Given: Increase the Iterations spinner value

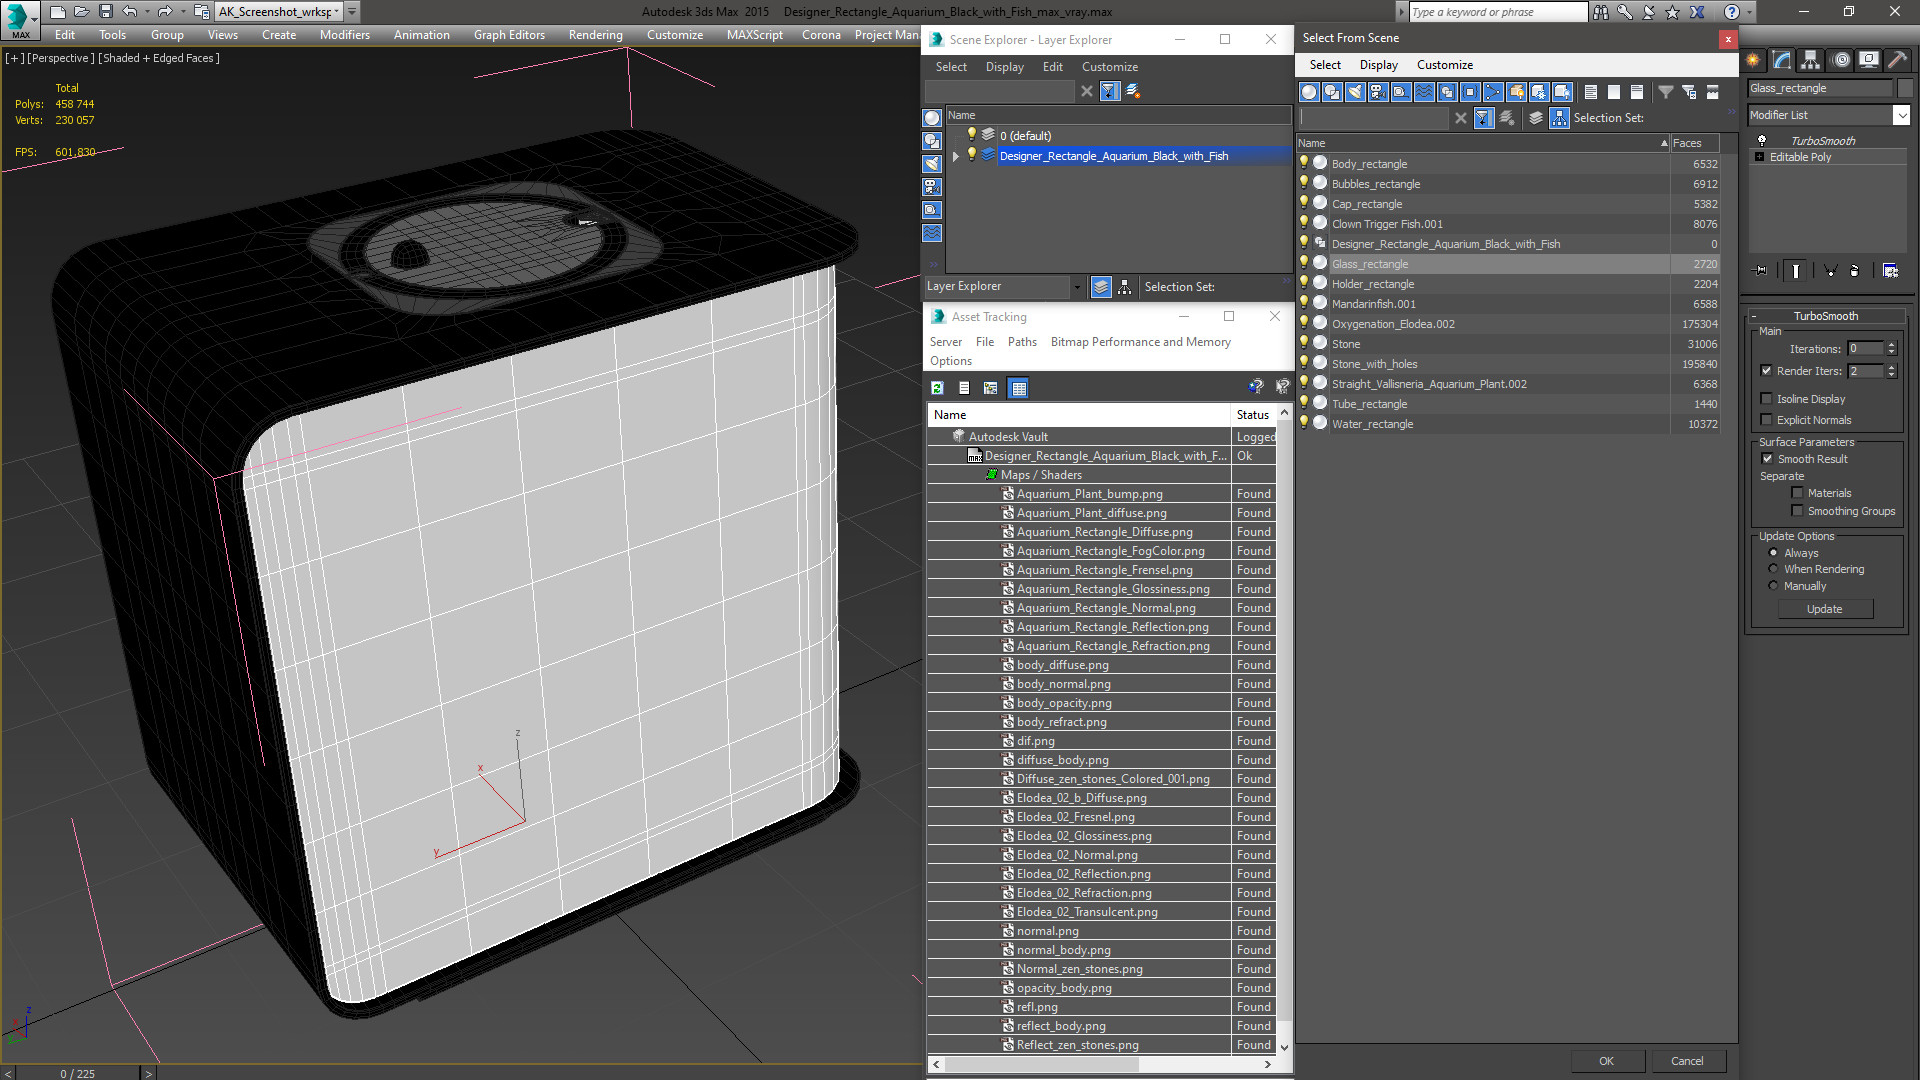Looking at the screenshot, I should pos(1891,345).
